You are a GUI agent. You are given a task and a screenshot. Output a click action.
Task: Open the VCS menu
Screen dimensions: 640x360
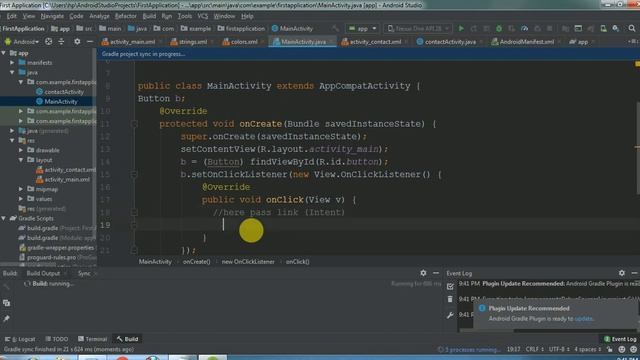pos(203,16)
